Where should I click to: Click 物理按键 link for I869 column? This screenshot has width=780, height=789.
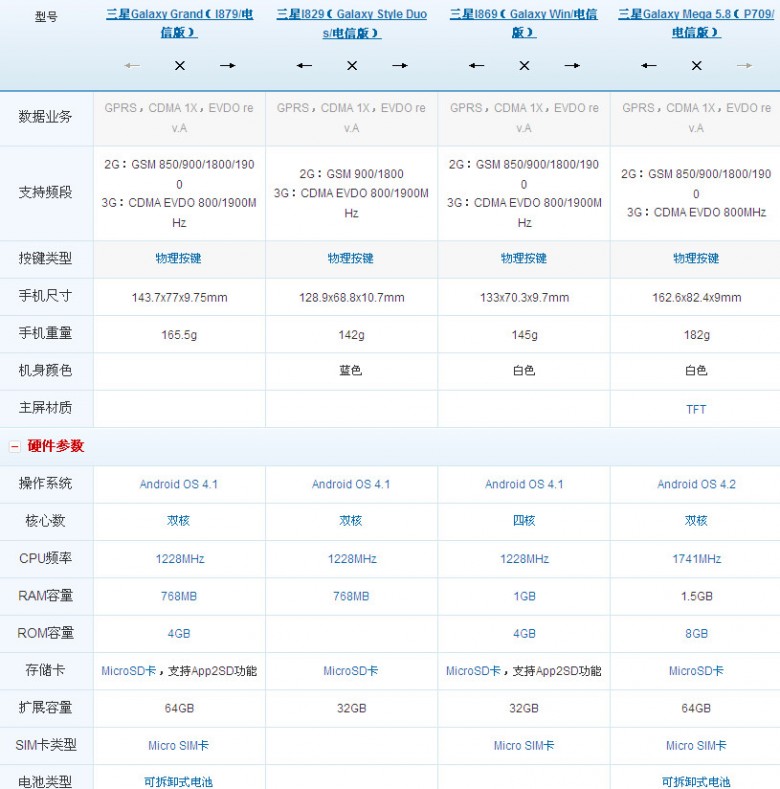(x=524, y=259)
